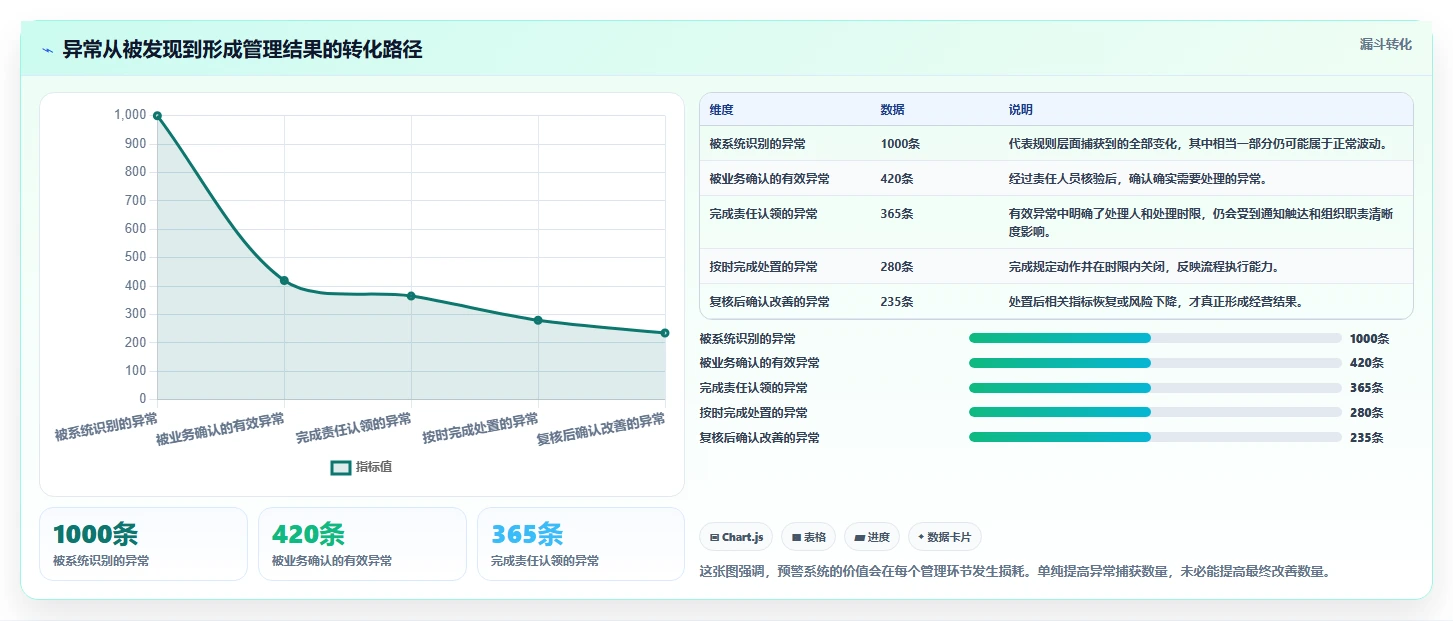The image size is (1453, 621).
Task: Click the y-axis value 500
Action: 134,257
